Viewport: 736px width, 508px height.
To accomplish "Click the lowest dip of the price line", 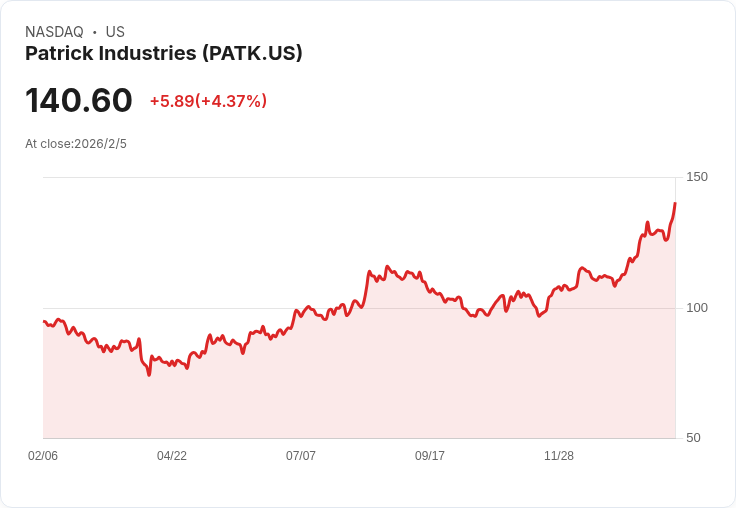I will coord(149,374).
